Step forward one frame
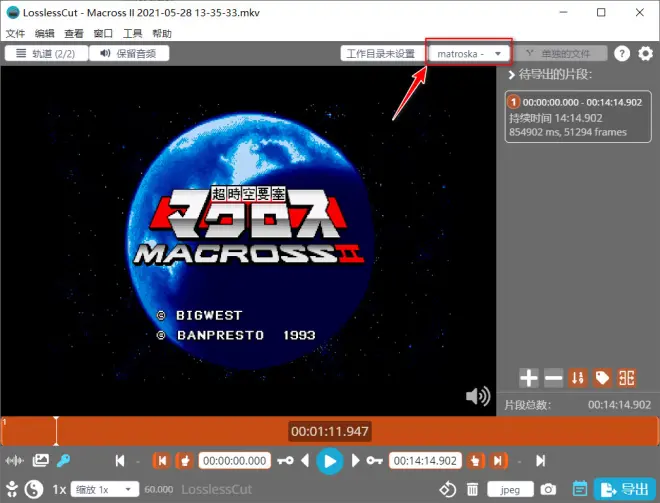 point(355,461)
